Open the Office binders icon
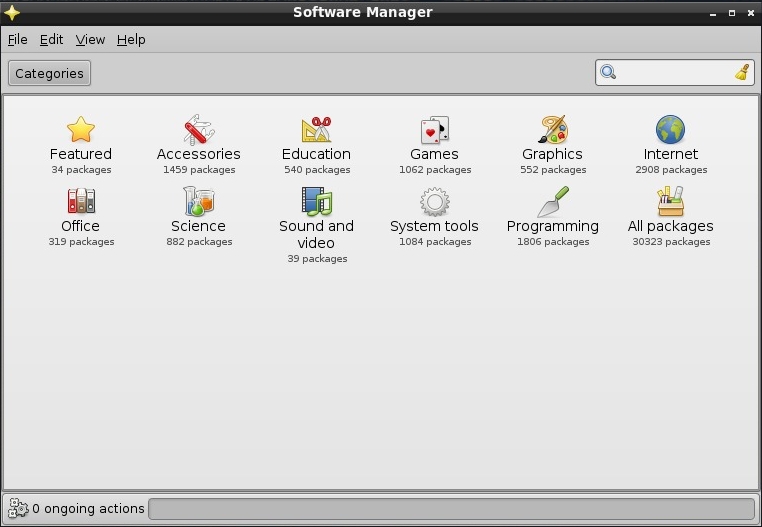Screen dimensions: 762x527 pyautogui.click(x=81, y=201)
